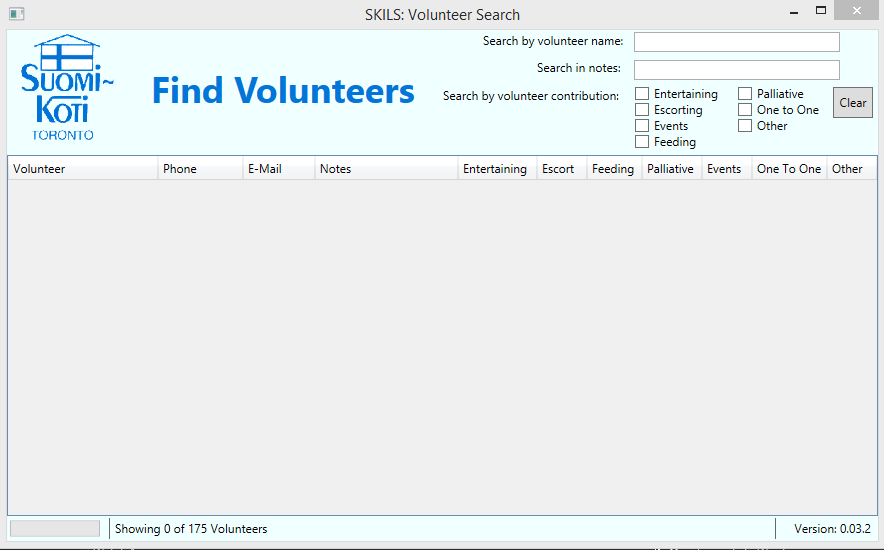Viewport: 884px width, 550px height.
Task: Click the progress bar in status bar
Action: click(55, 529)
